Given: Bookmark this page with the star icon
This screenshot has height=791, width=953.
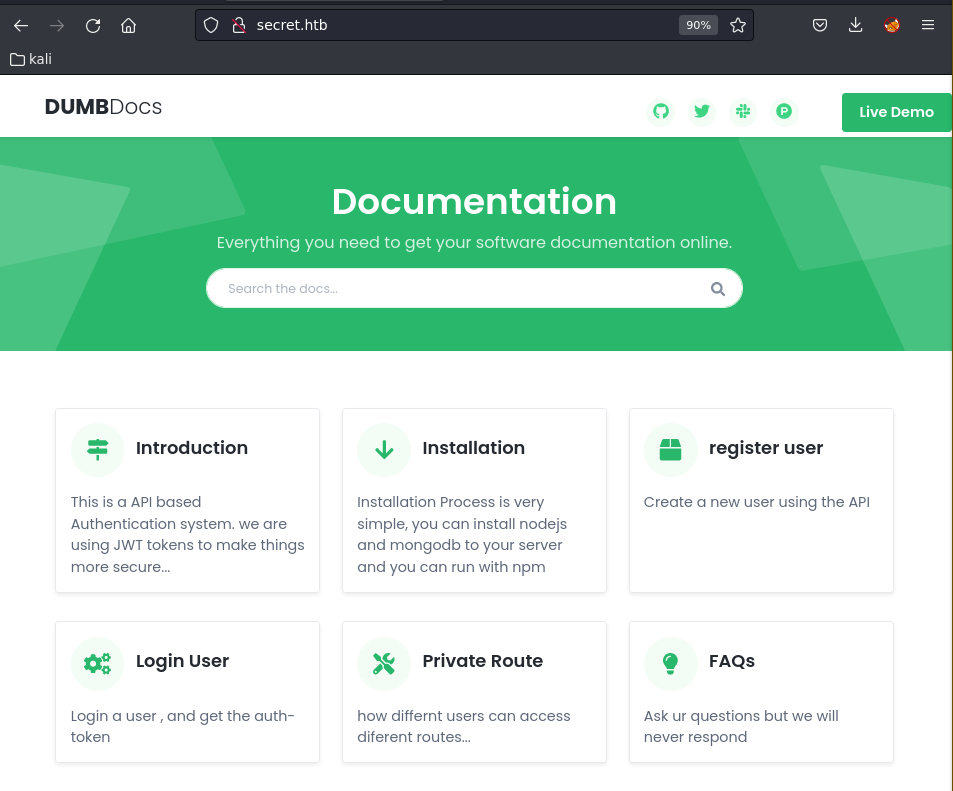Looking at the screenshot, I should coord(738,26).
